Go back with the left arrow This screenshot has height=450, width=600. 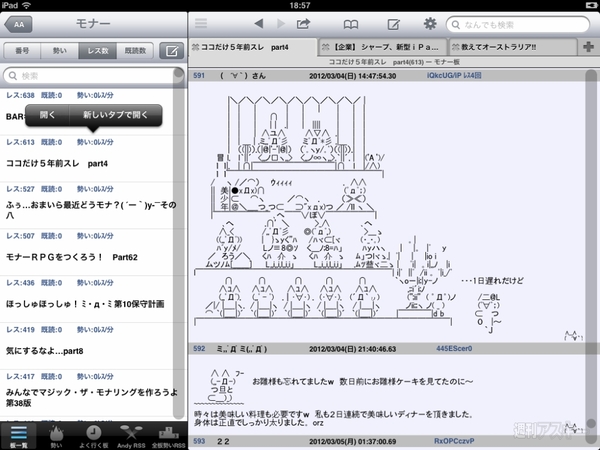click(x=259, y=24)
